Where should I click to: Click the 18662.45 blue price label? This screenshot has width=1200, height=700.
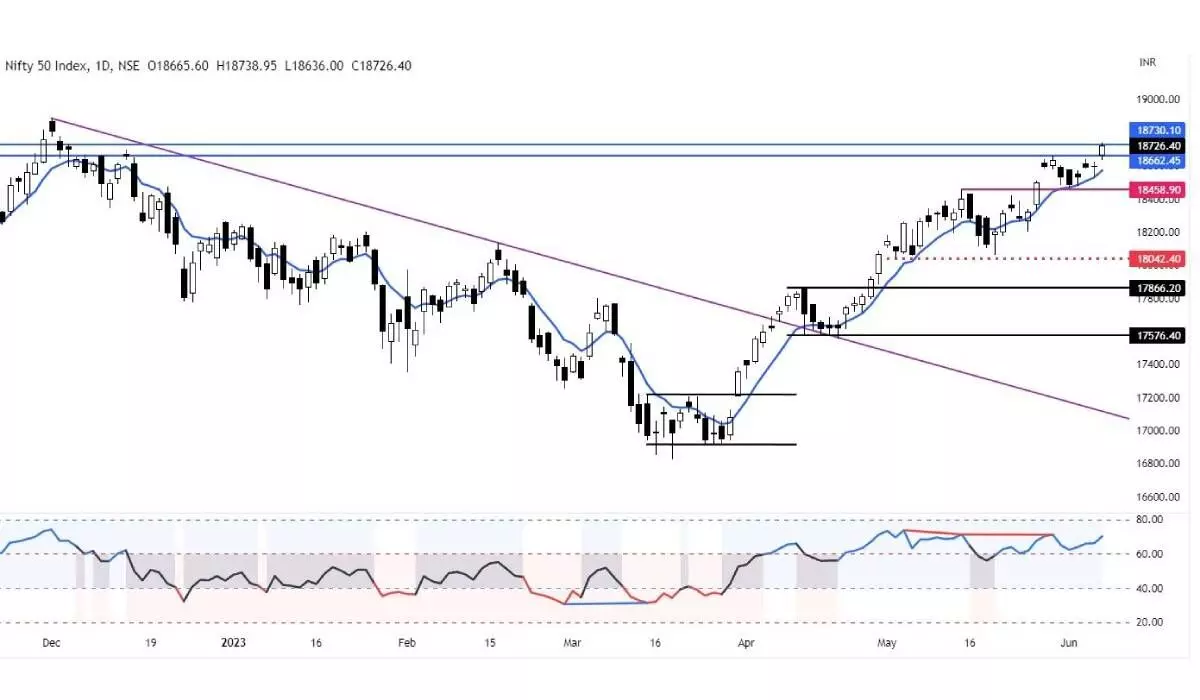[x=1159, y=160]
